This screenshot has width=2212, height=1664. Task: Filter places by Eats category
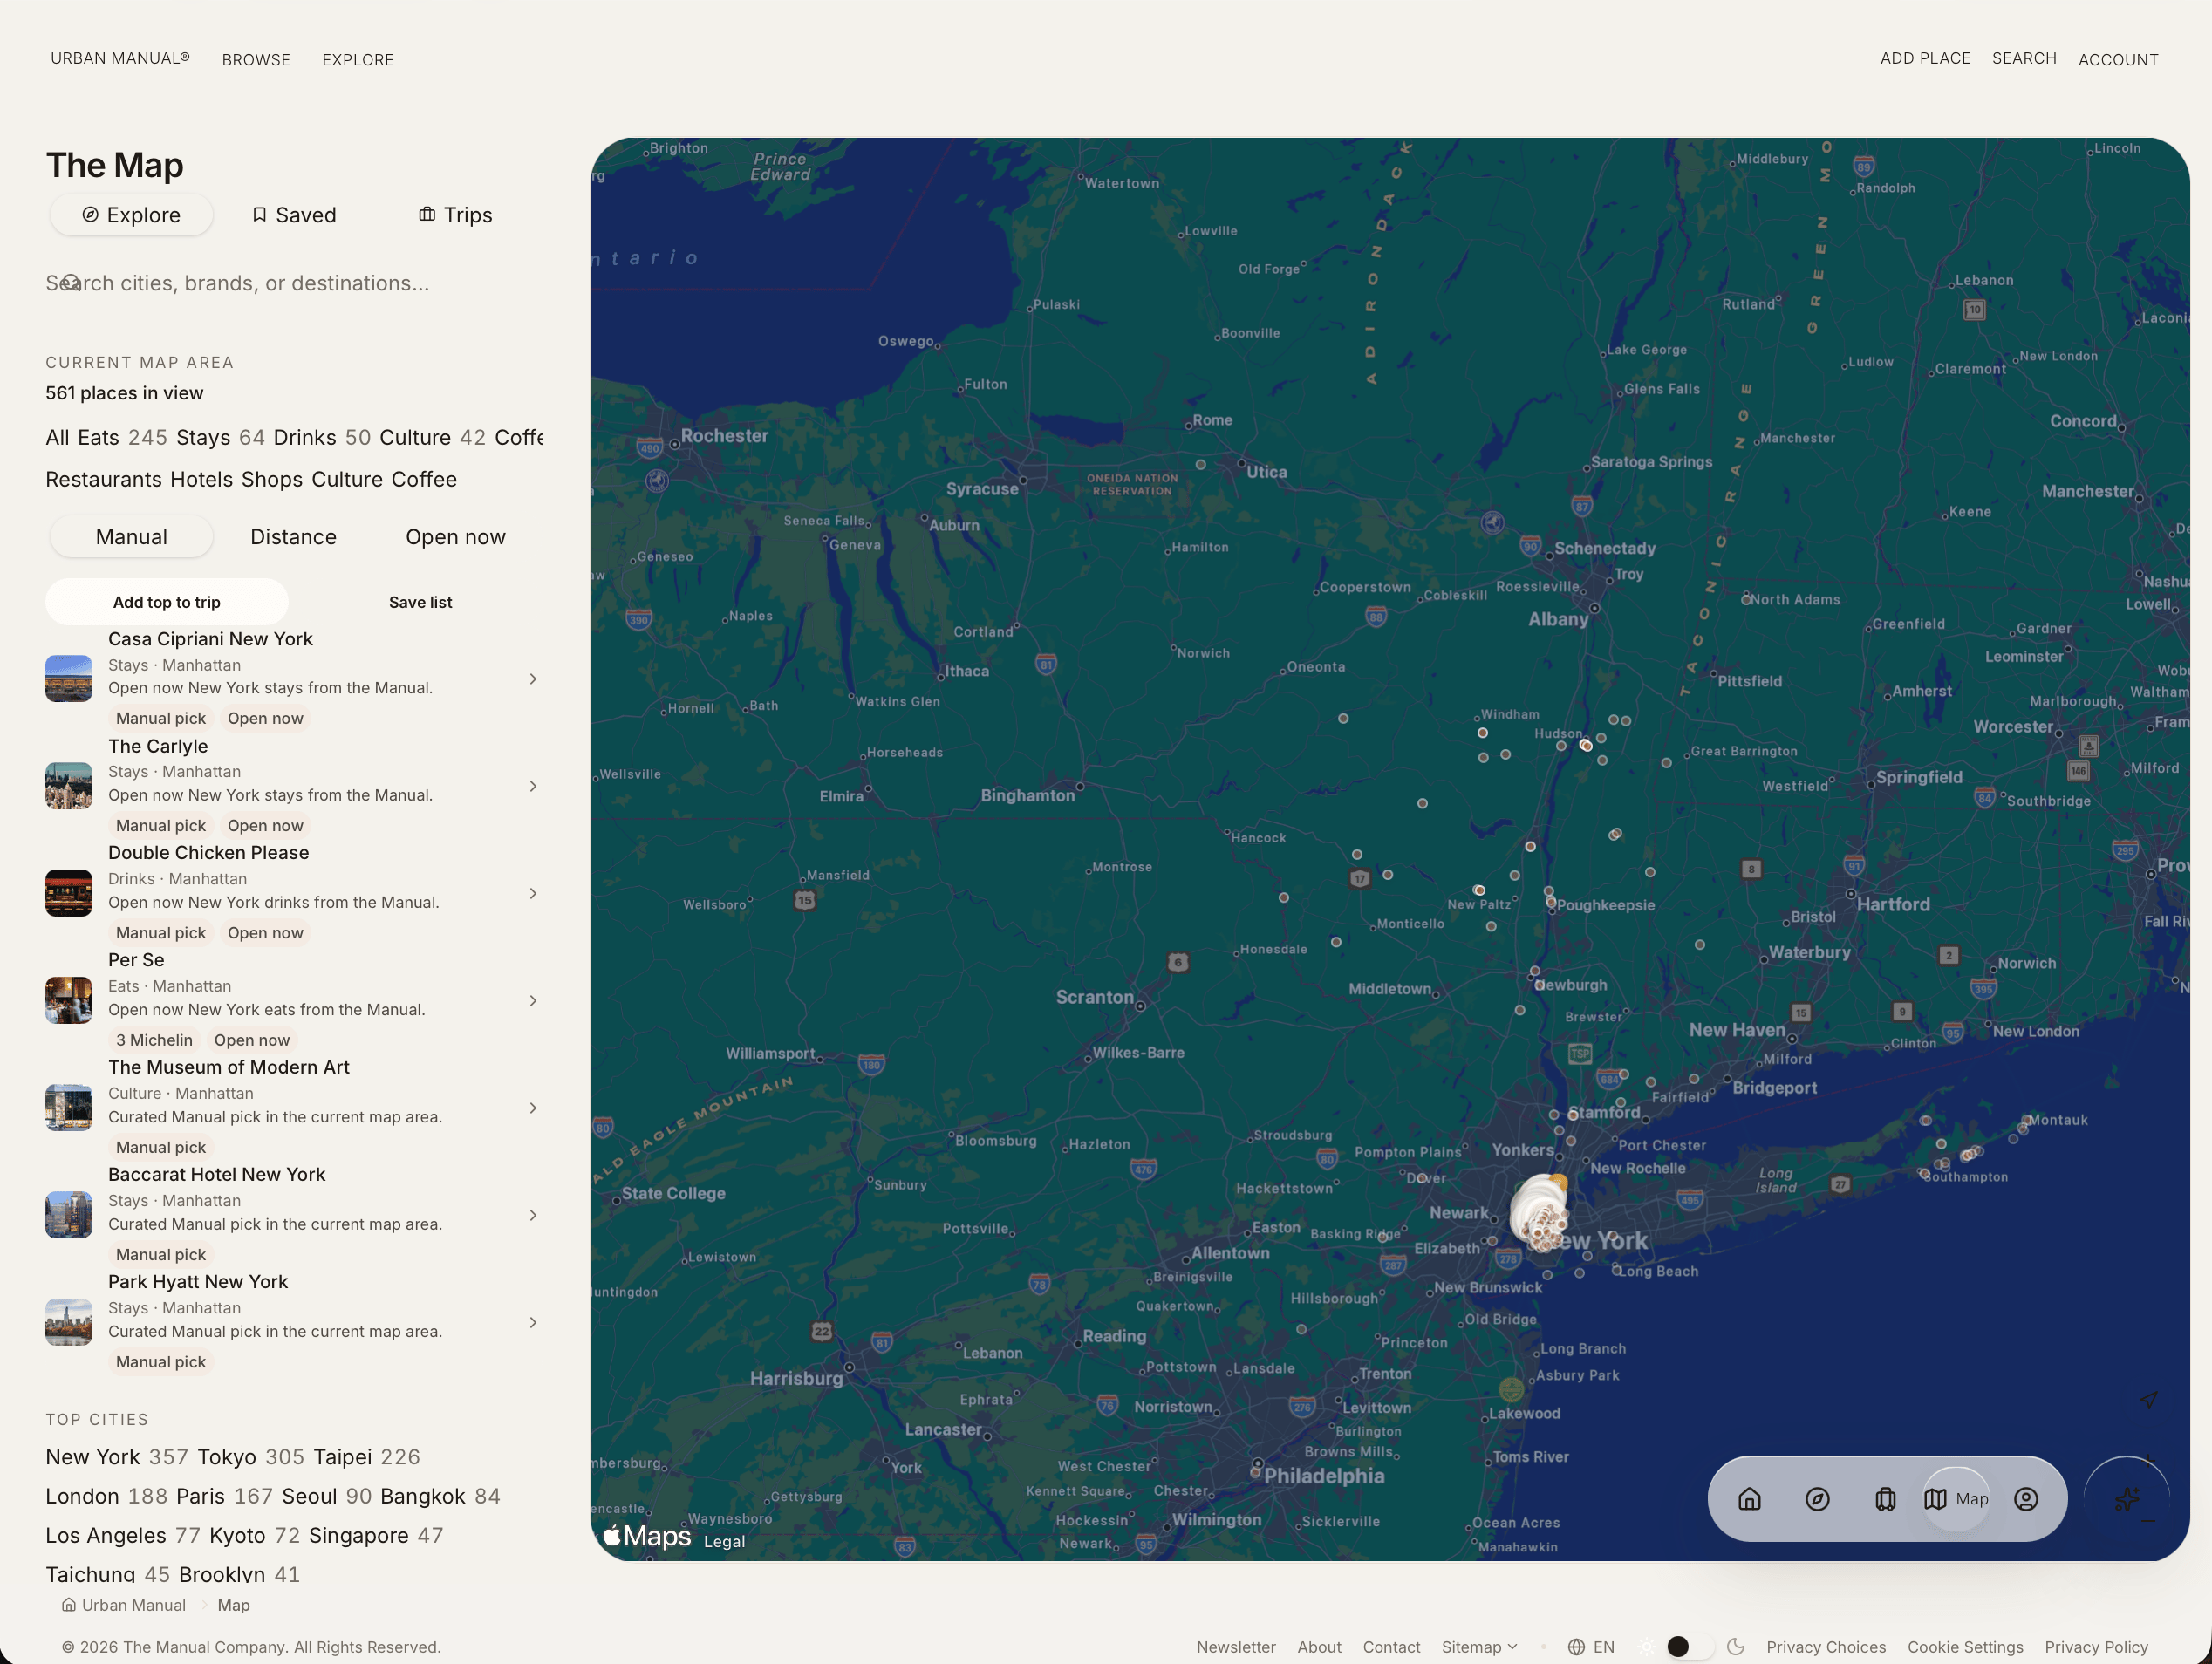click(122, 438)
